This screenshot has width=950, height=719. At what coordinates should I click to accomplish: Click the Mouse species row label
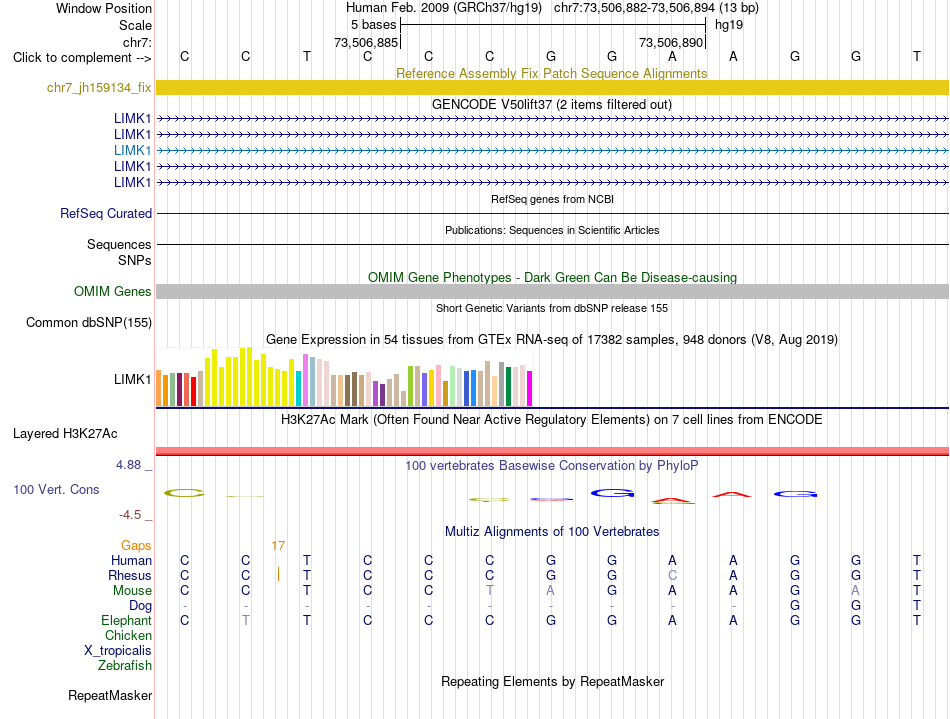(x=132, y=591)
